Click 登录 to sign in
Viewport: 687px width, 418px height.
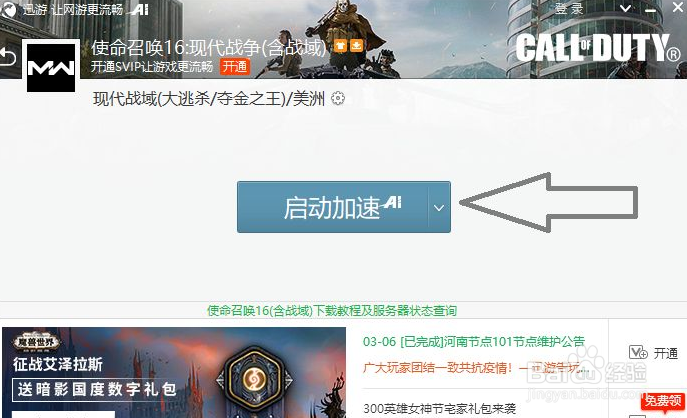pyautogui.click(x=569, y=8)
